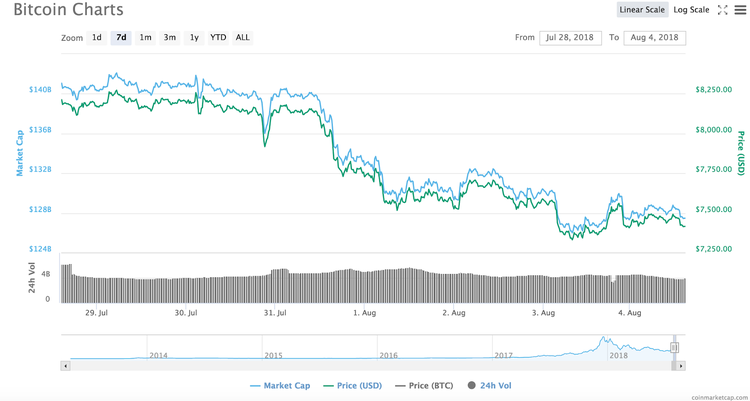Click the 29. Jul date label
Image resolution: width=750 pixels, height=401 pixels.
pos(97,313)
